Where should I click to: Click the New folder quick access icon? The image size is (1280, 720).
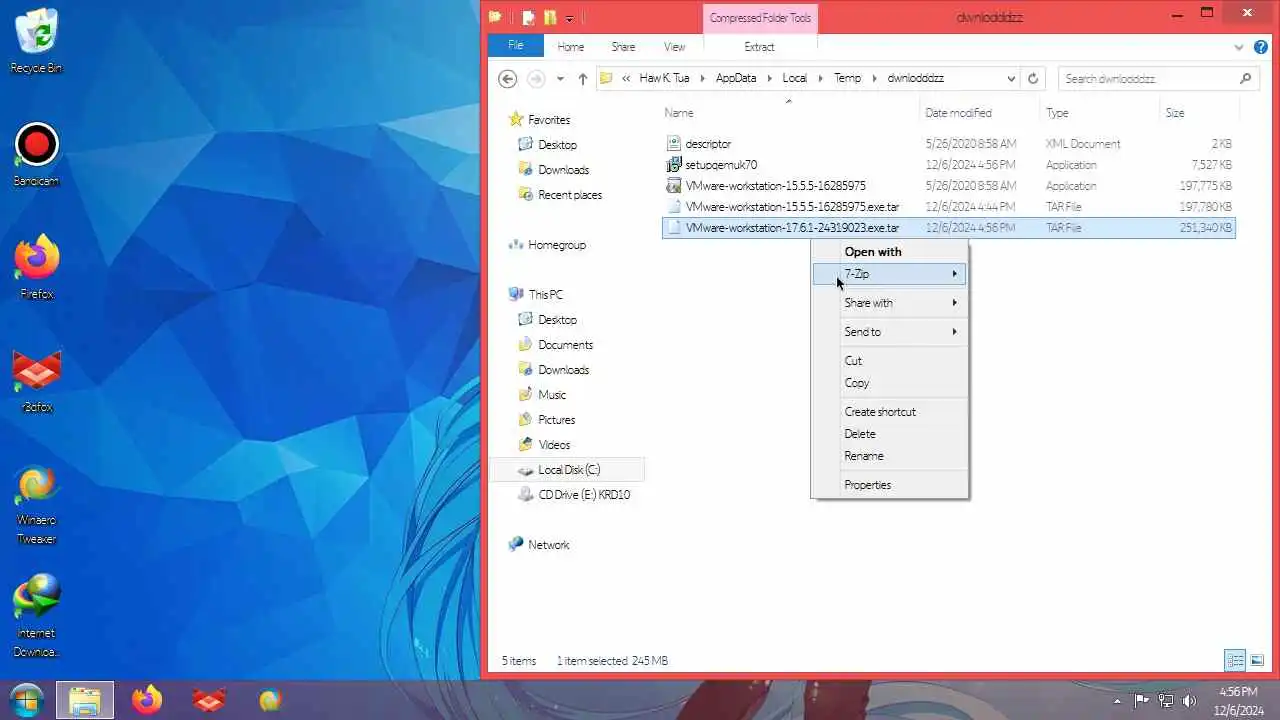[x=550, y=18]
